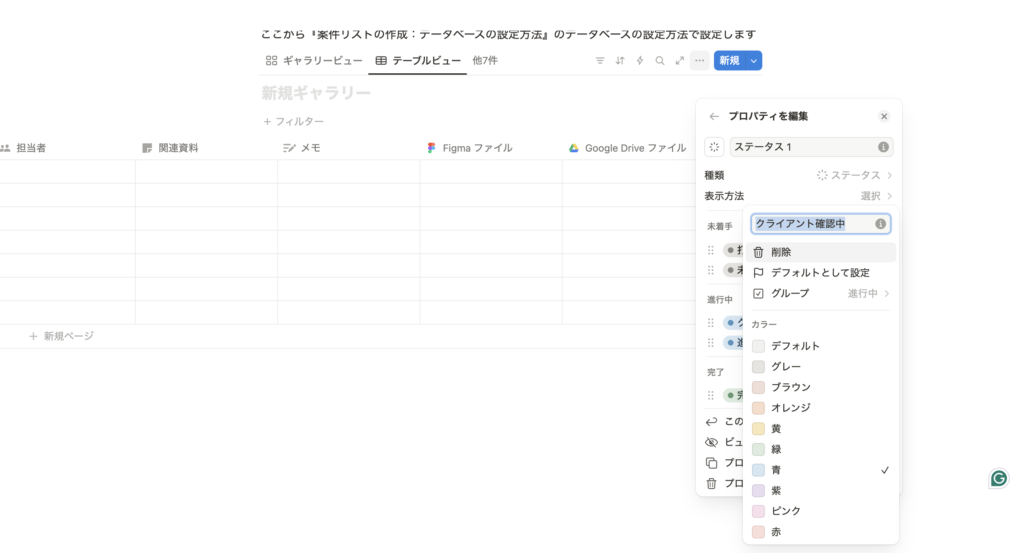Open dropdown arrow next to 新規 button
Screen dimensions: 1024x553
click(x=754, y=61)
